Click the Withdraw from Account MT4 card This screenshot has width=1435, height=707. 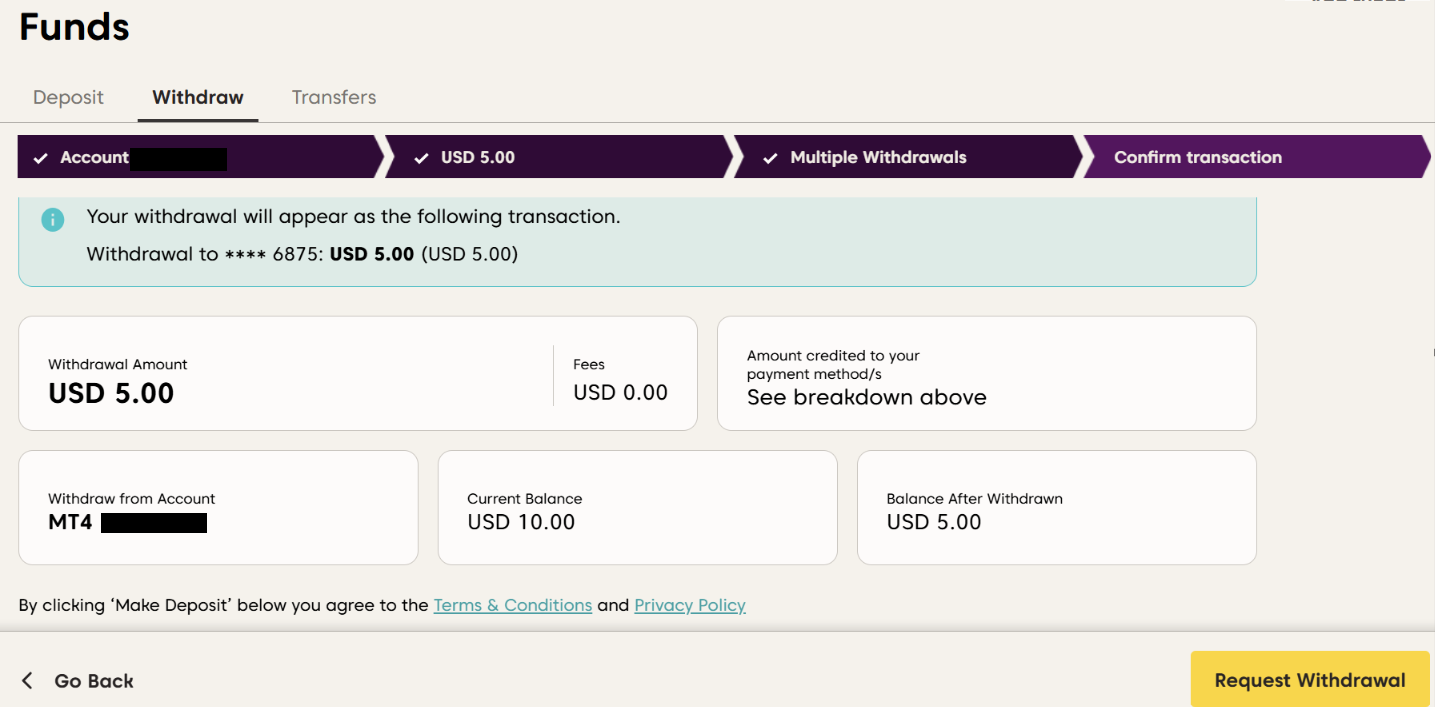[218, 508]
